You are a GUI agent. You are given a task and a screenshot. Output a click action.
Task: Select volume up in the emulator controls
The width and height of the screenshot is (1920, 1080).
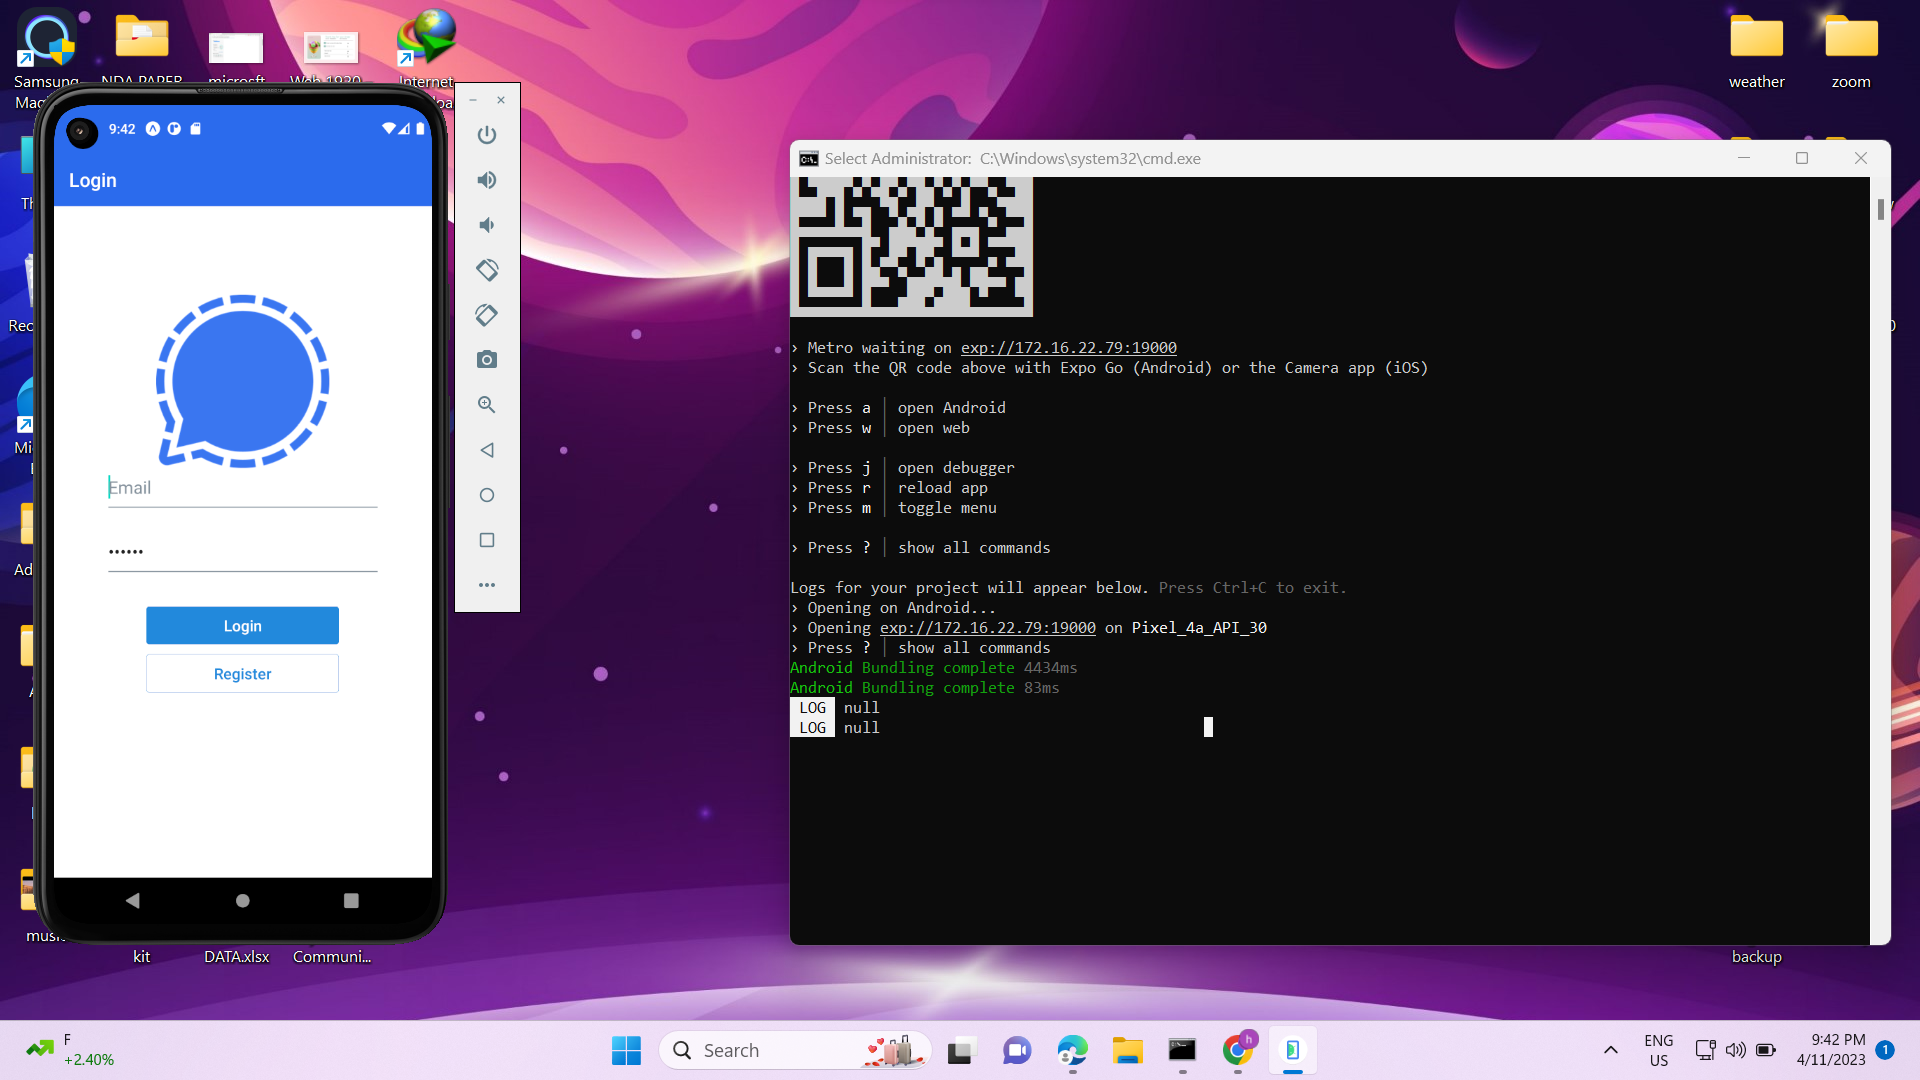487,180
